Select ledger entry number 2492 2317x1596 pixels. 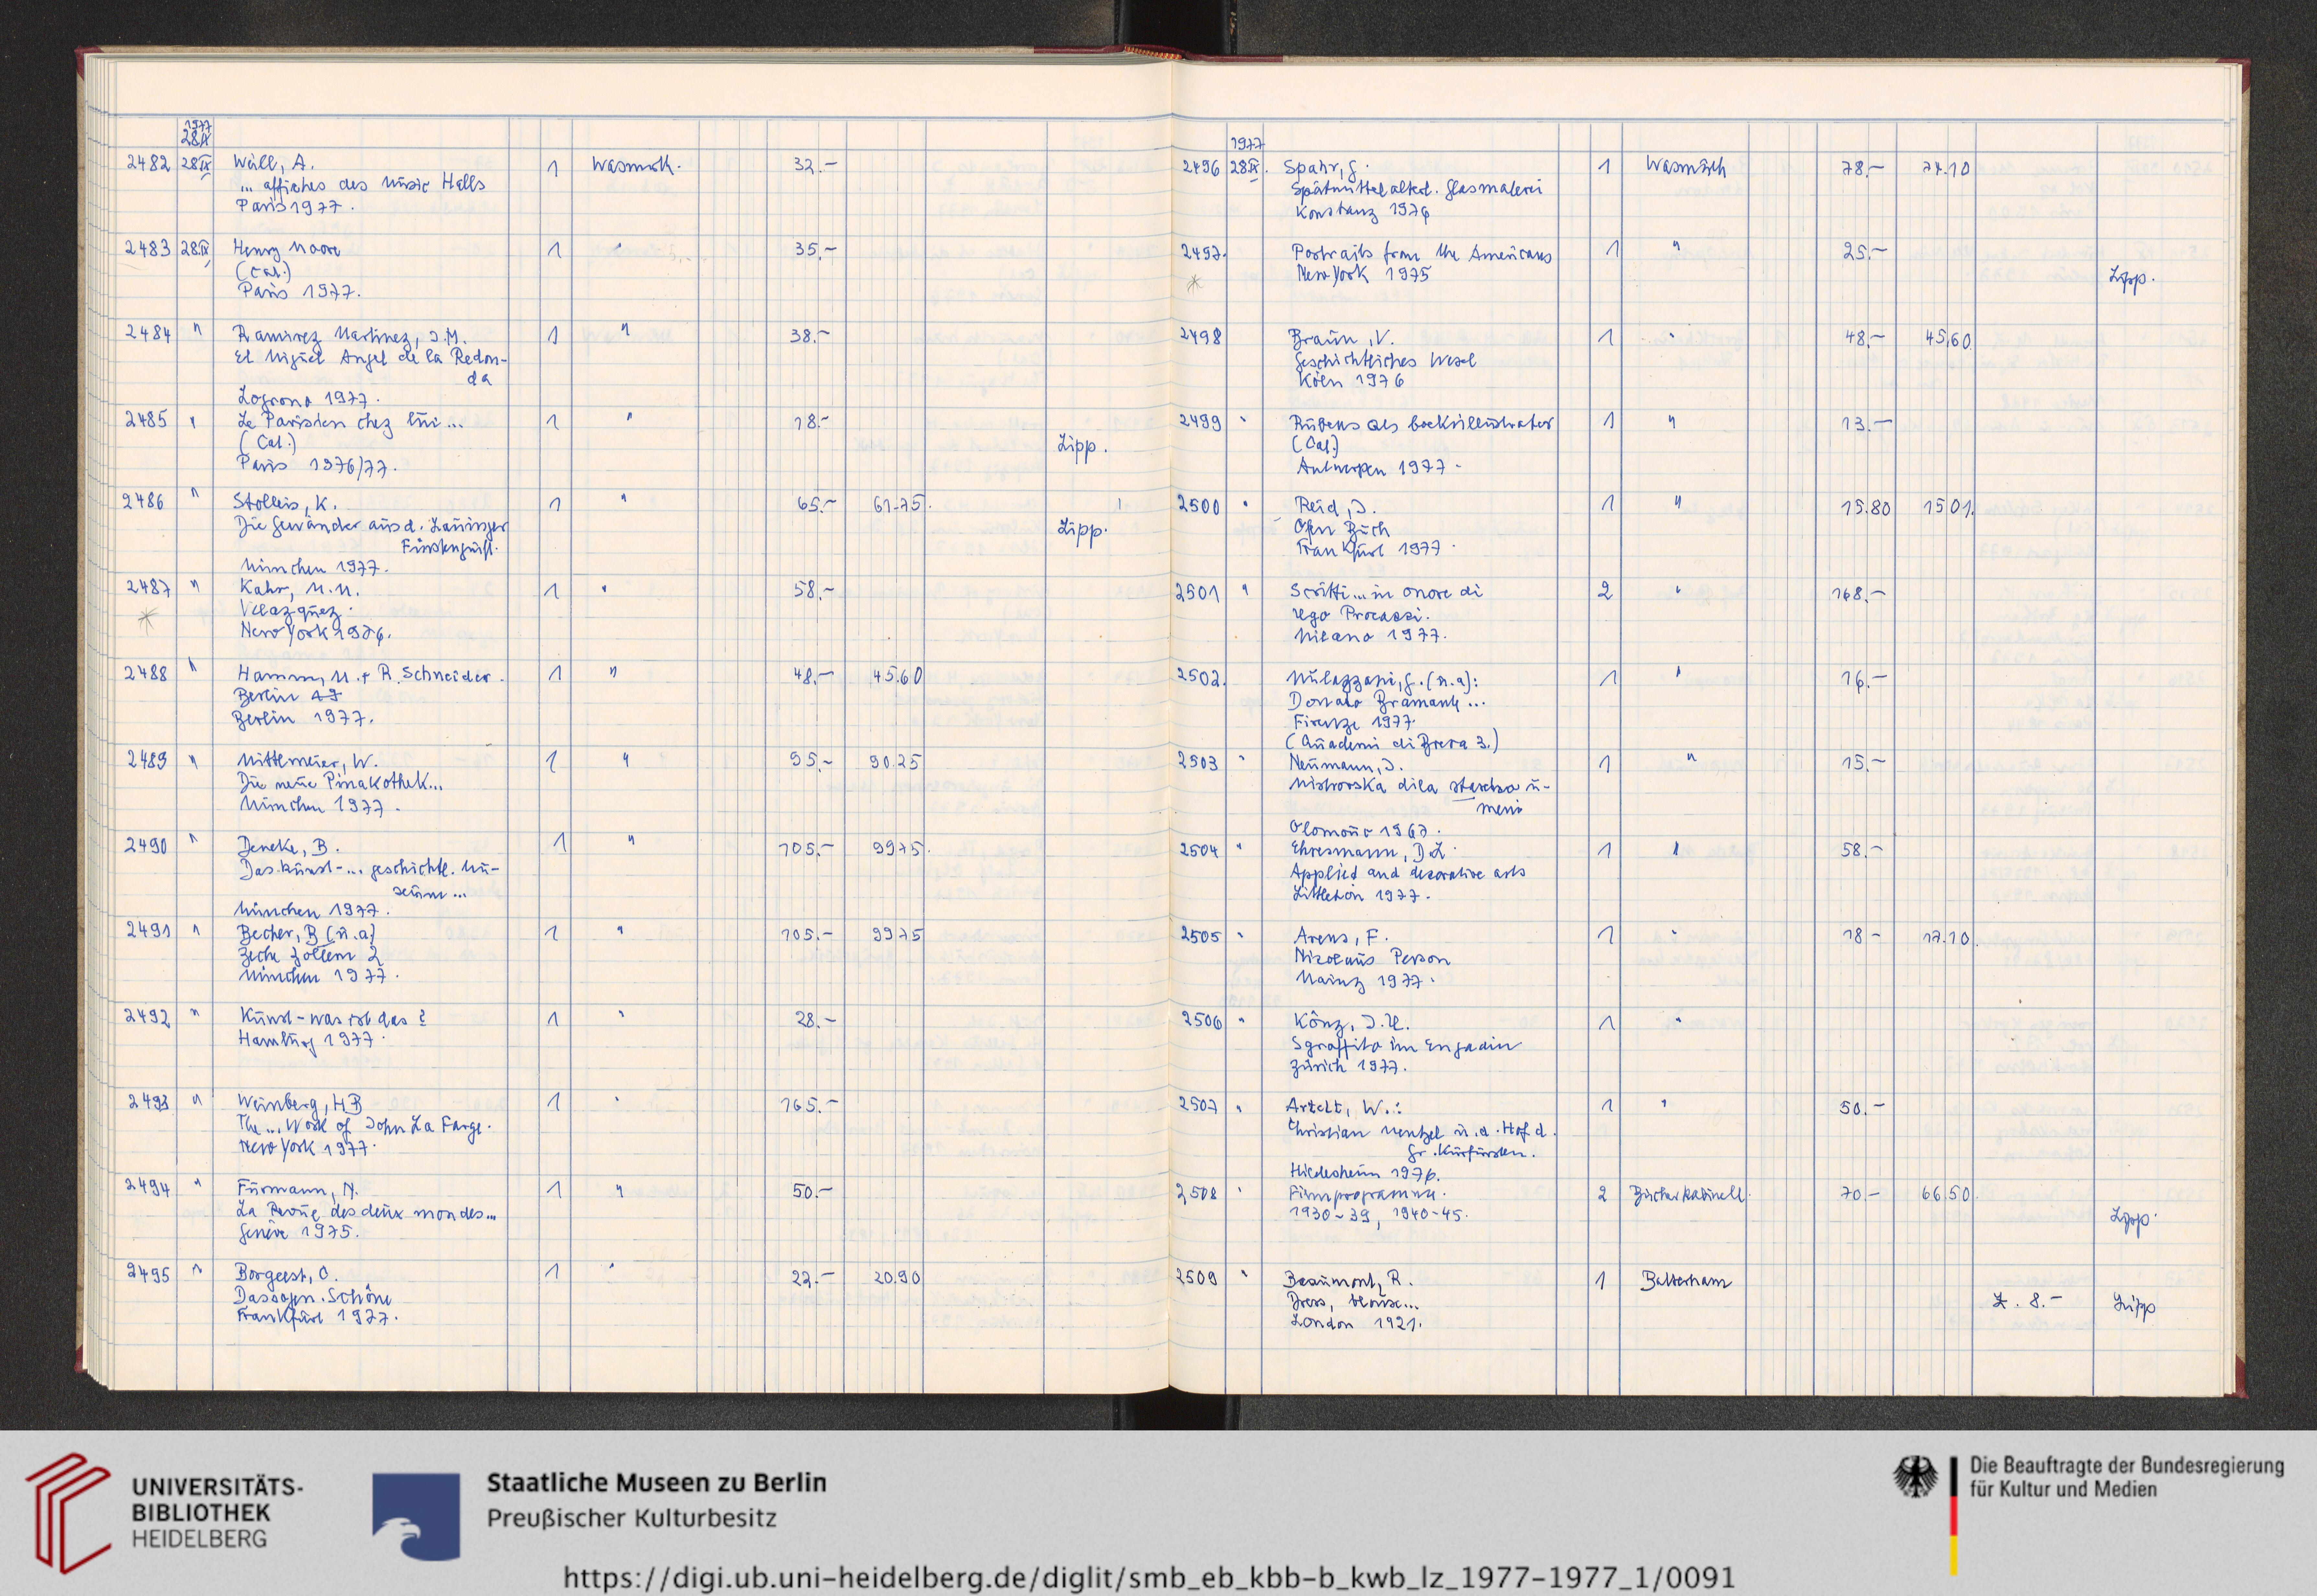coord(148,1017)
